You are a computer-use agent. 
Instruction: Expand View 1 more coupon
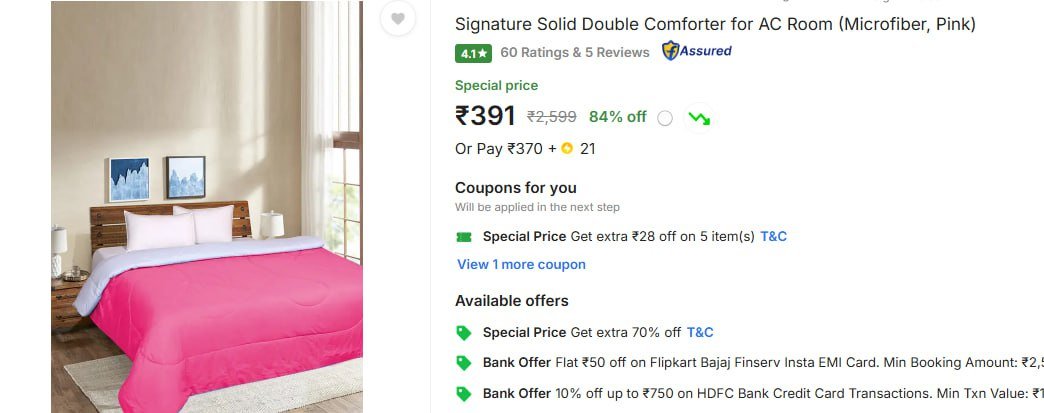coord(521,265)
